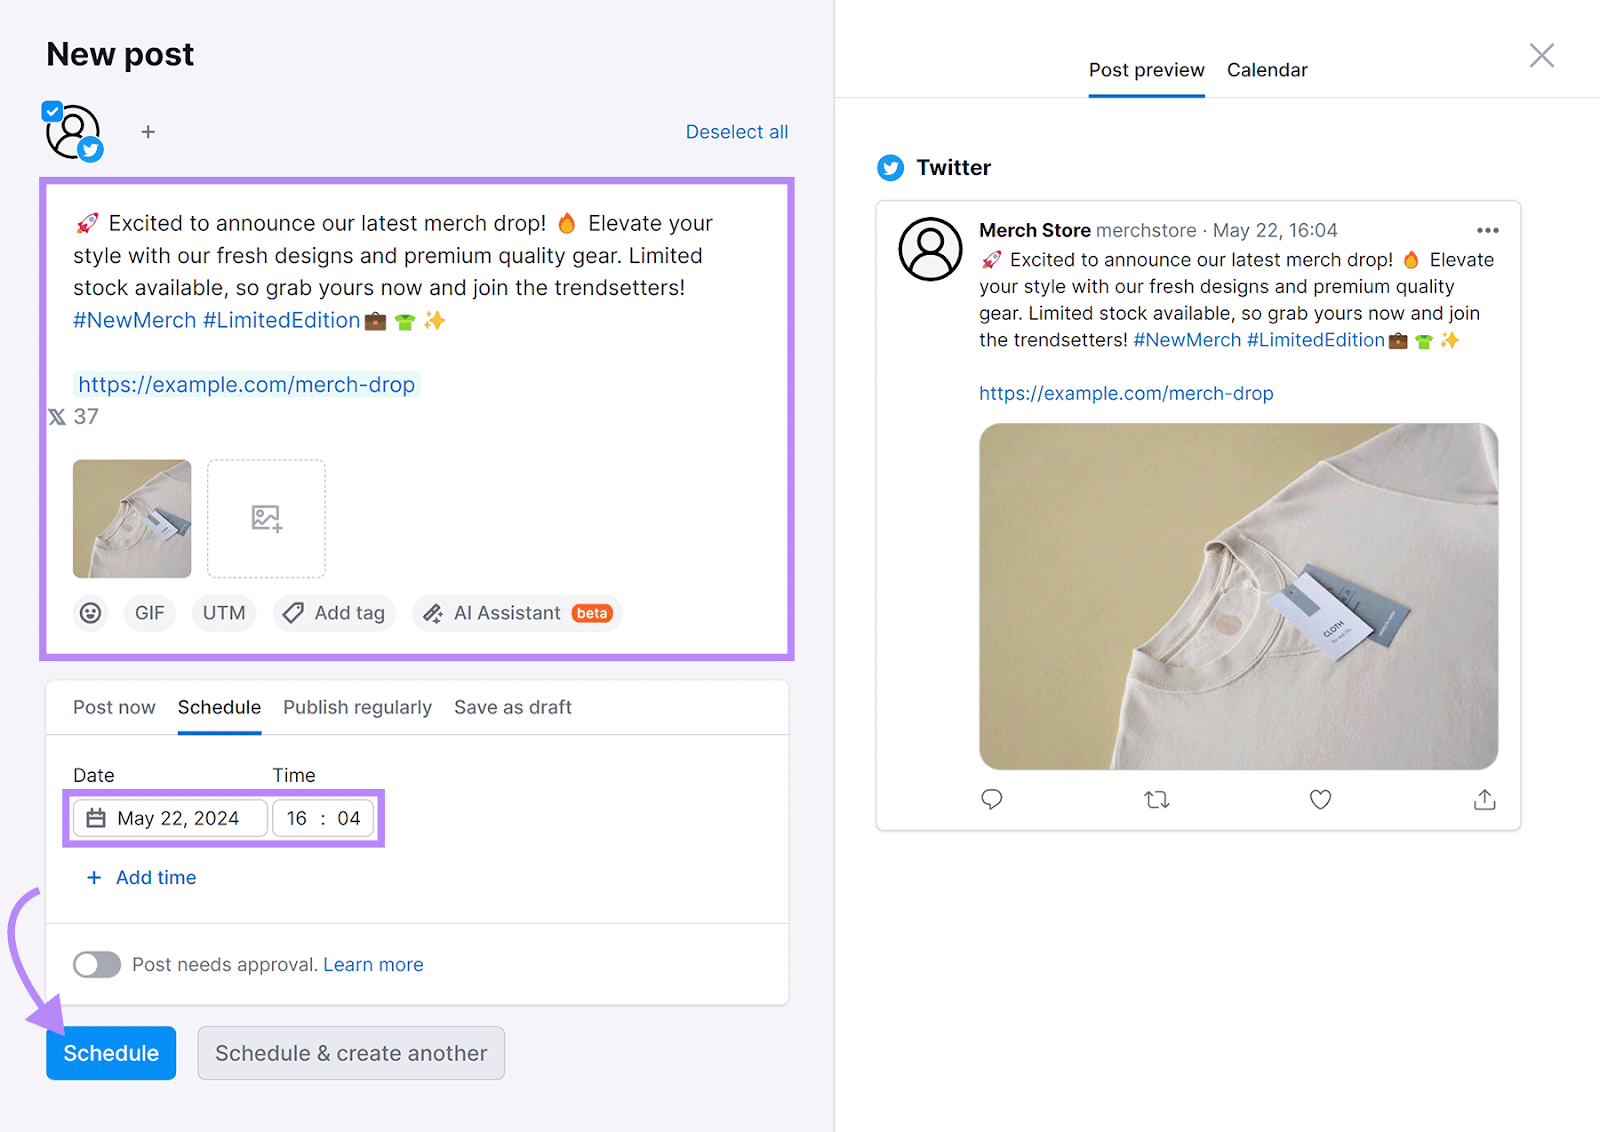This screenshot has width=1600, height=1132.
Task: Click the reply comment icon on the preview
Action: pos(992,799)
